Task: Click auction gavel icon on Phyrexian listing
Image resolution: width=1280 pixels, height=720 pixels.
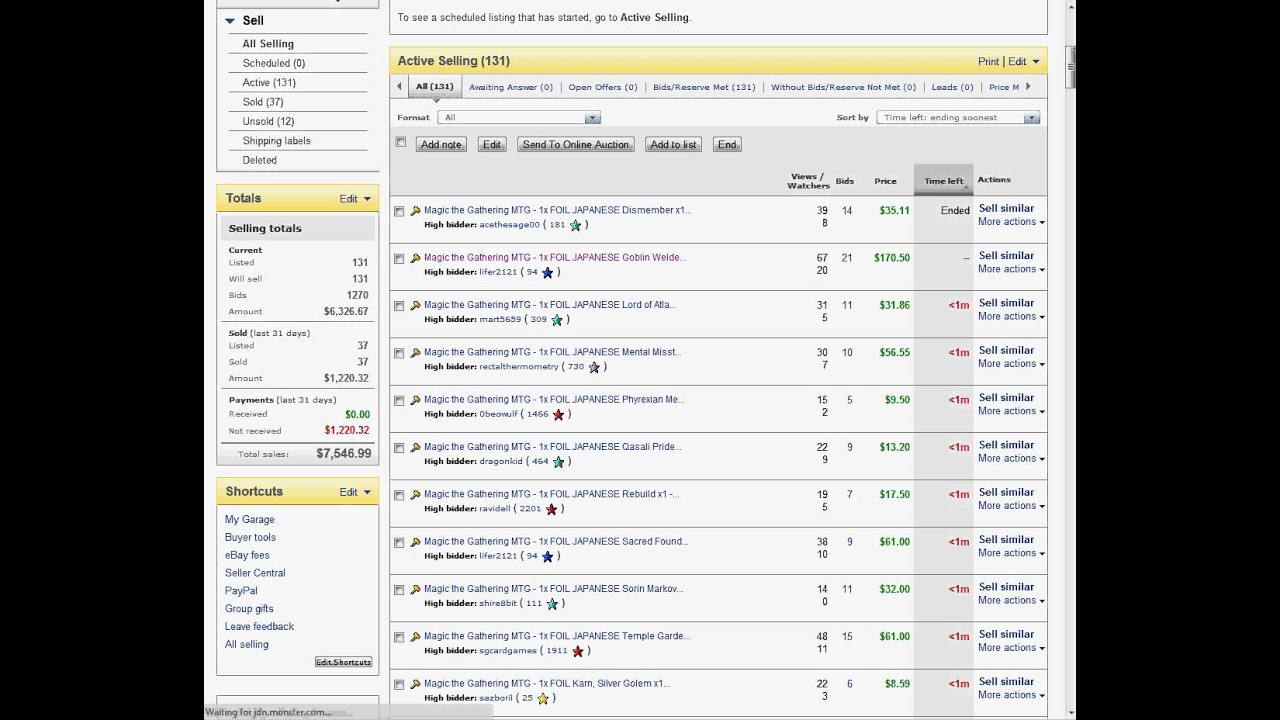Action: tap(415, 400)
